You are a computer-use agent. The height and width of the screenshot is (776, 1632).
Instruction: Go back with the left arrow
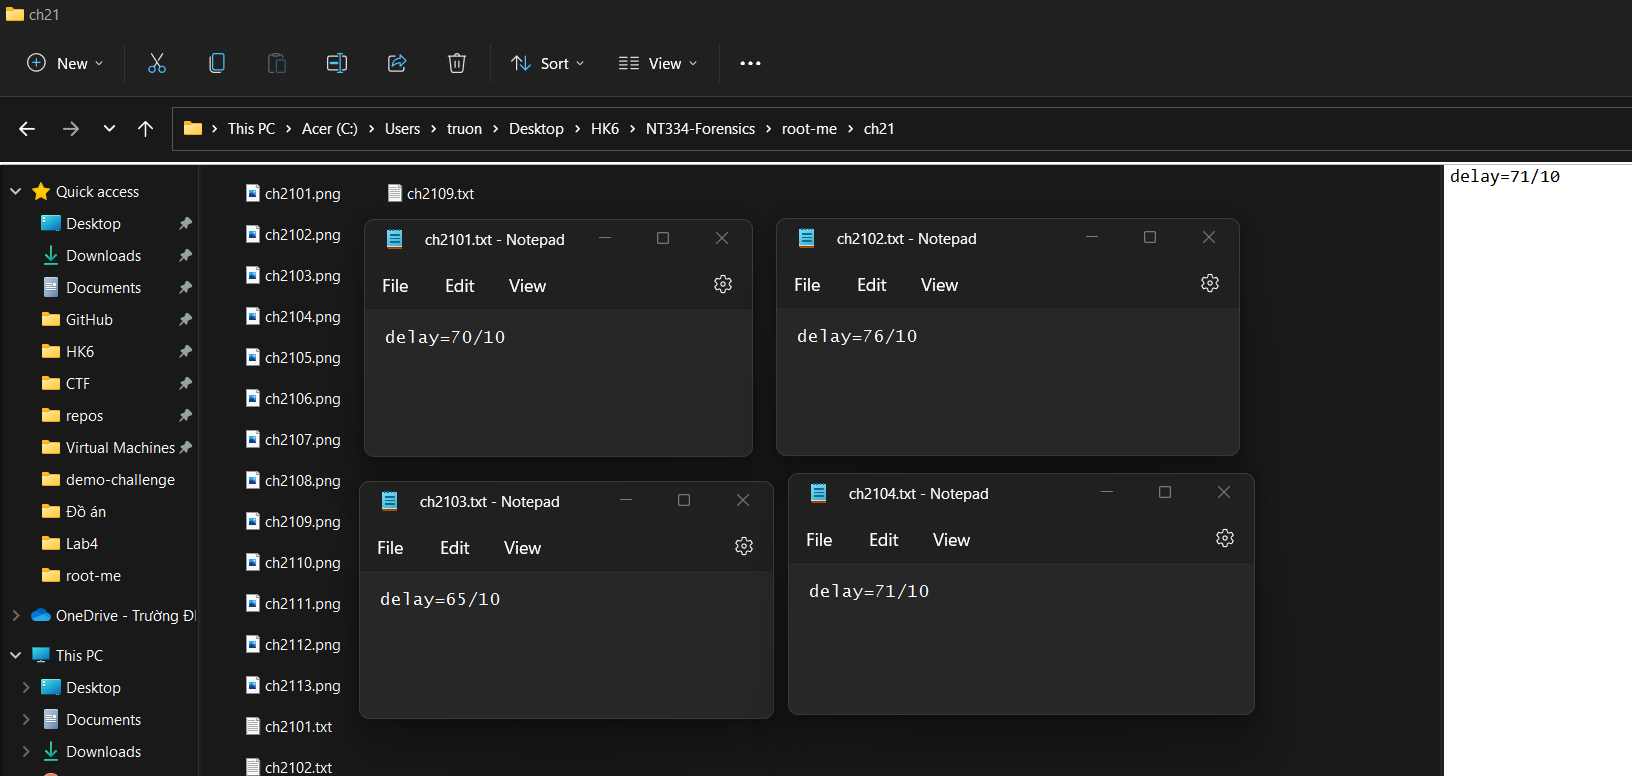[27, 128]
